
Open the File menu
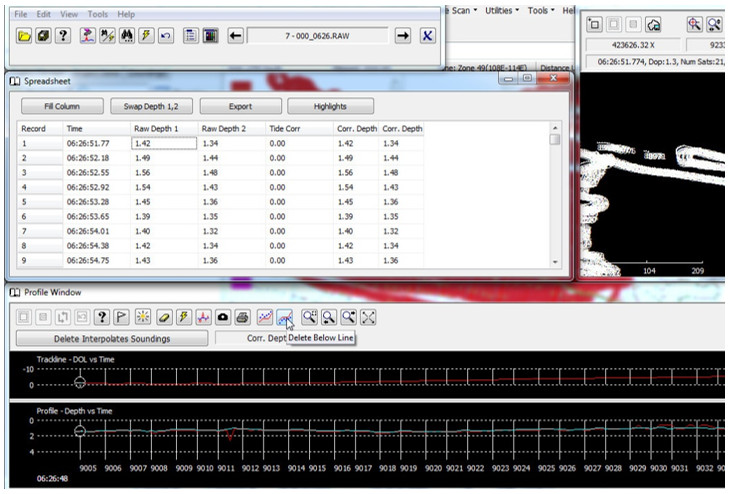click(x=21, y=14)
